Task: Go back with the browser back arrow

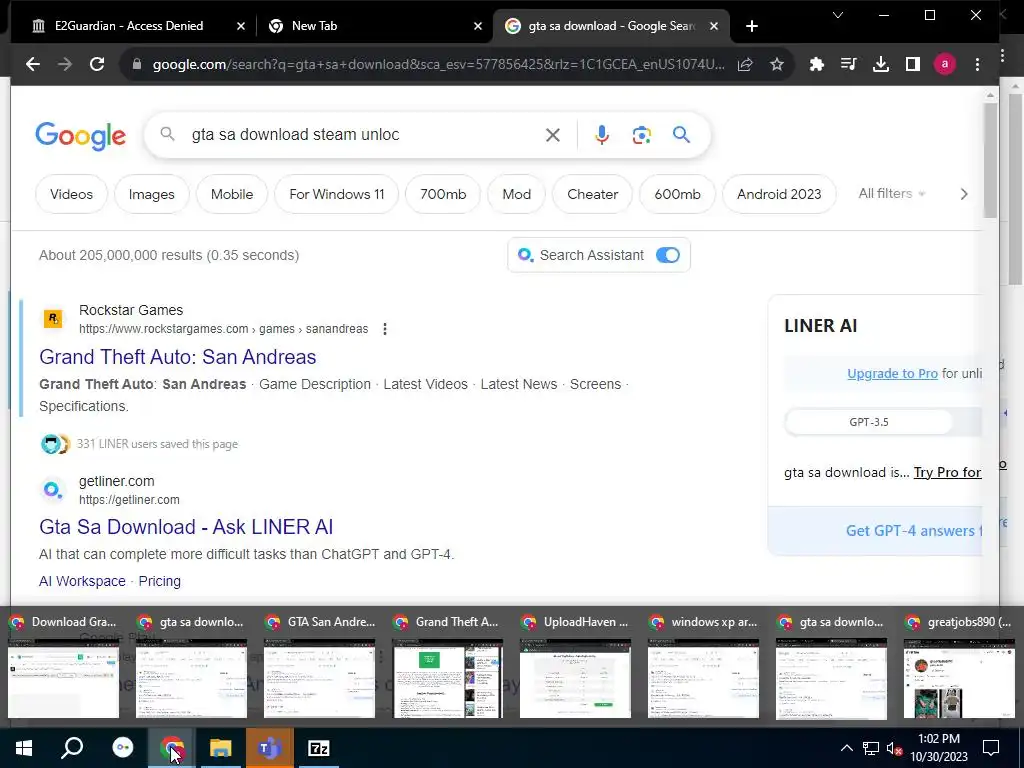Action: [33, 64]
